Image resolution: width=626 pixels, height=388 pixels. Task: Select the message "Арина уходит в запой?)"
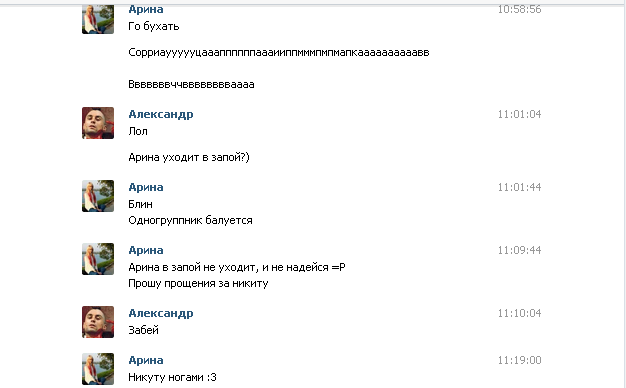(x=189, y=157)
